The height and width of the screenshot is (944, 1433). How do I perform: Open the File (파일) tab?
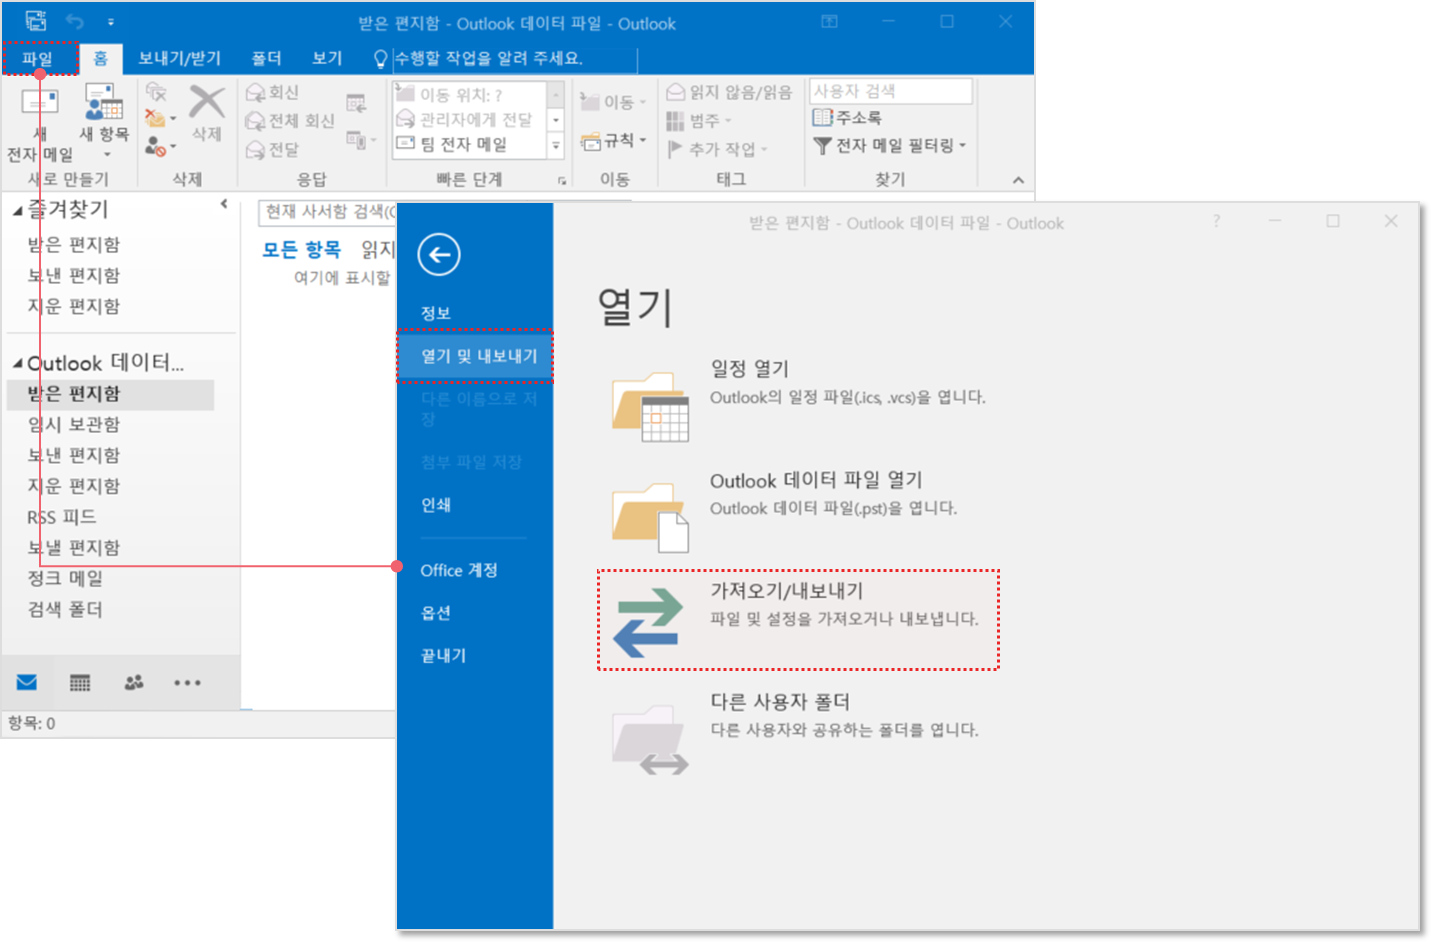click(38, 59)
